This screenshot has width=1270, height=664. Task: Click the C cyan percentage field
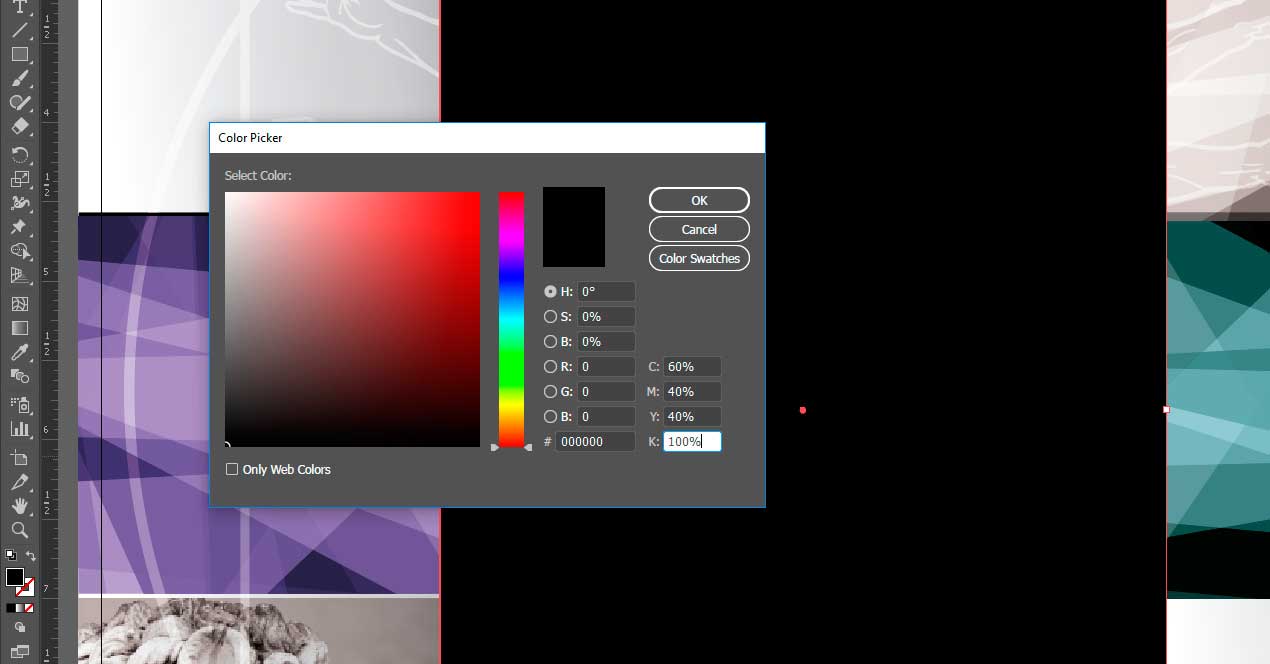tap(691, 367)
